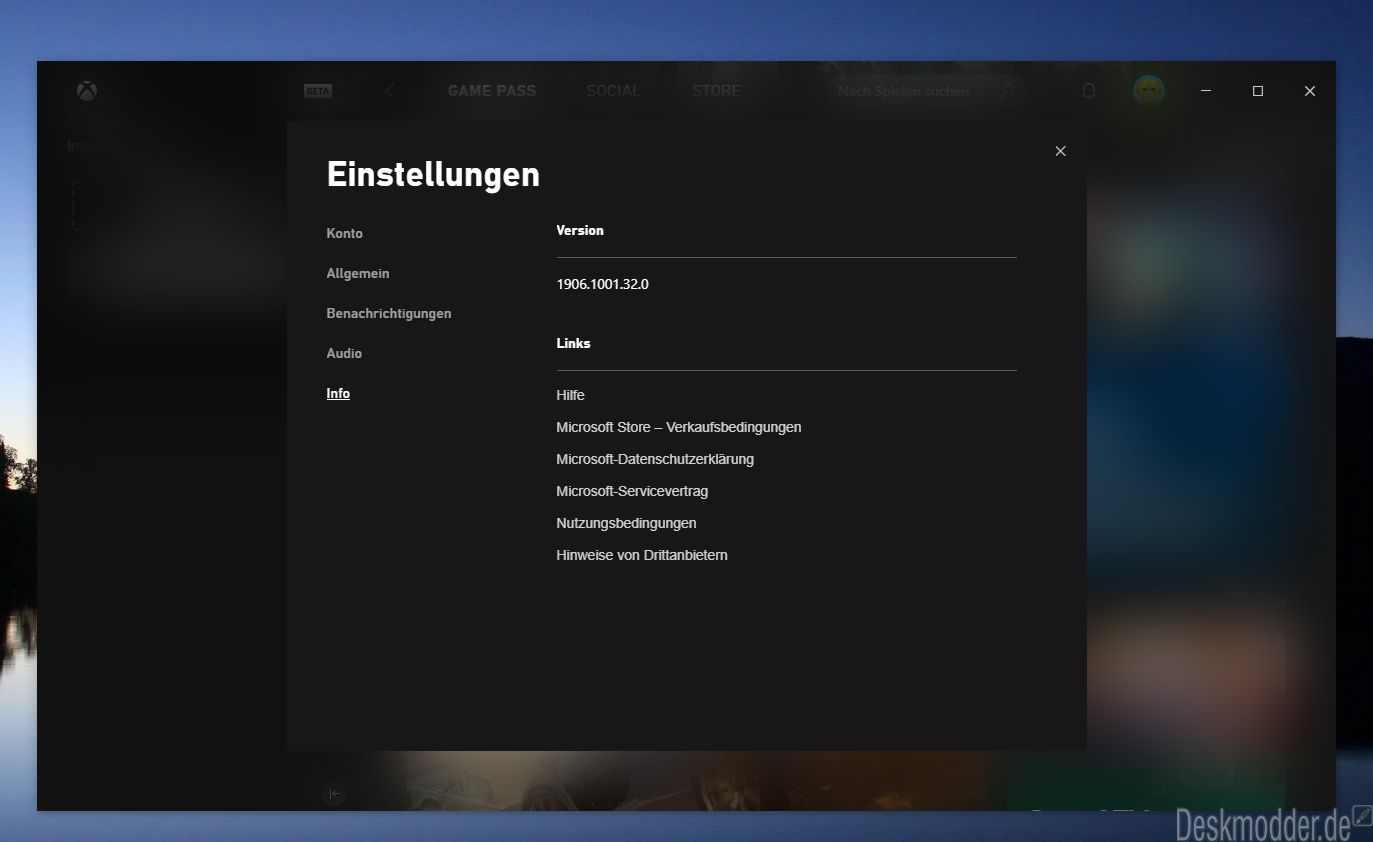Viewport: 1373px width, 842px height.
Task: Open Hinweise von Drittanbietern link
Action: [642, 555]
